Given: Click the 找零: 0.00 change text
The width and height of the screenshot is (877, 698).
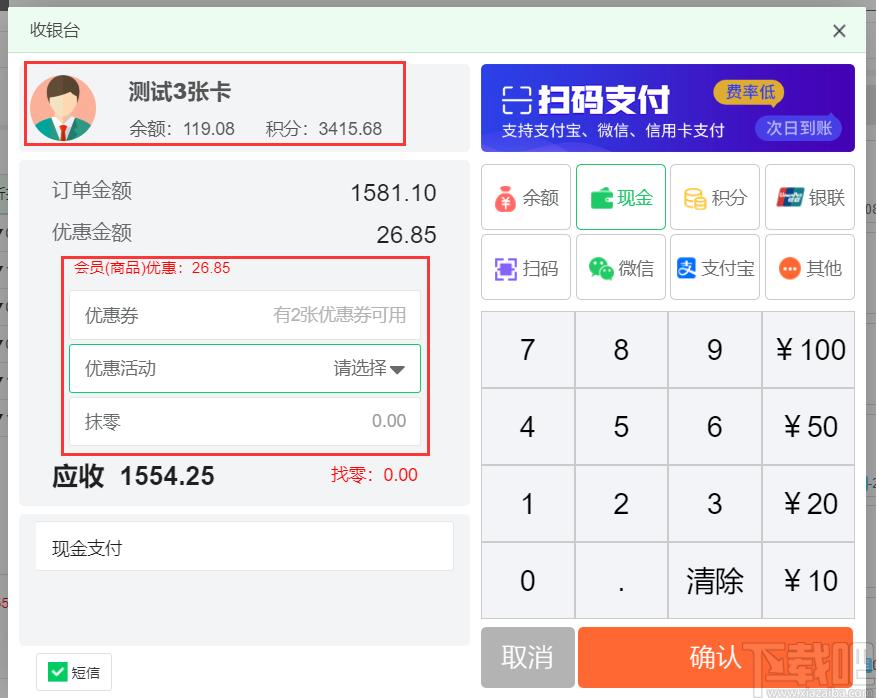Looking at the screenshot, I should pos(374,475).
